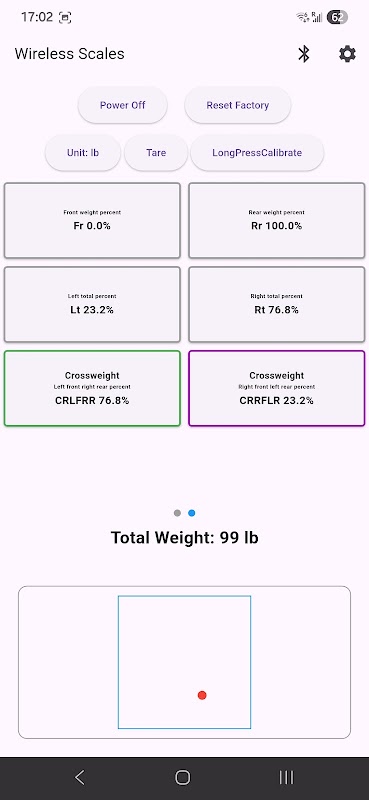The image size is (369, 800).
Task: Click the Reset Factory button
Action: 238,105
